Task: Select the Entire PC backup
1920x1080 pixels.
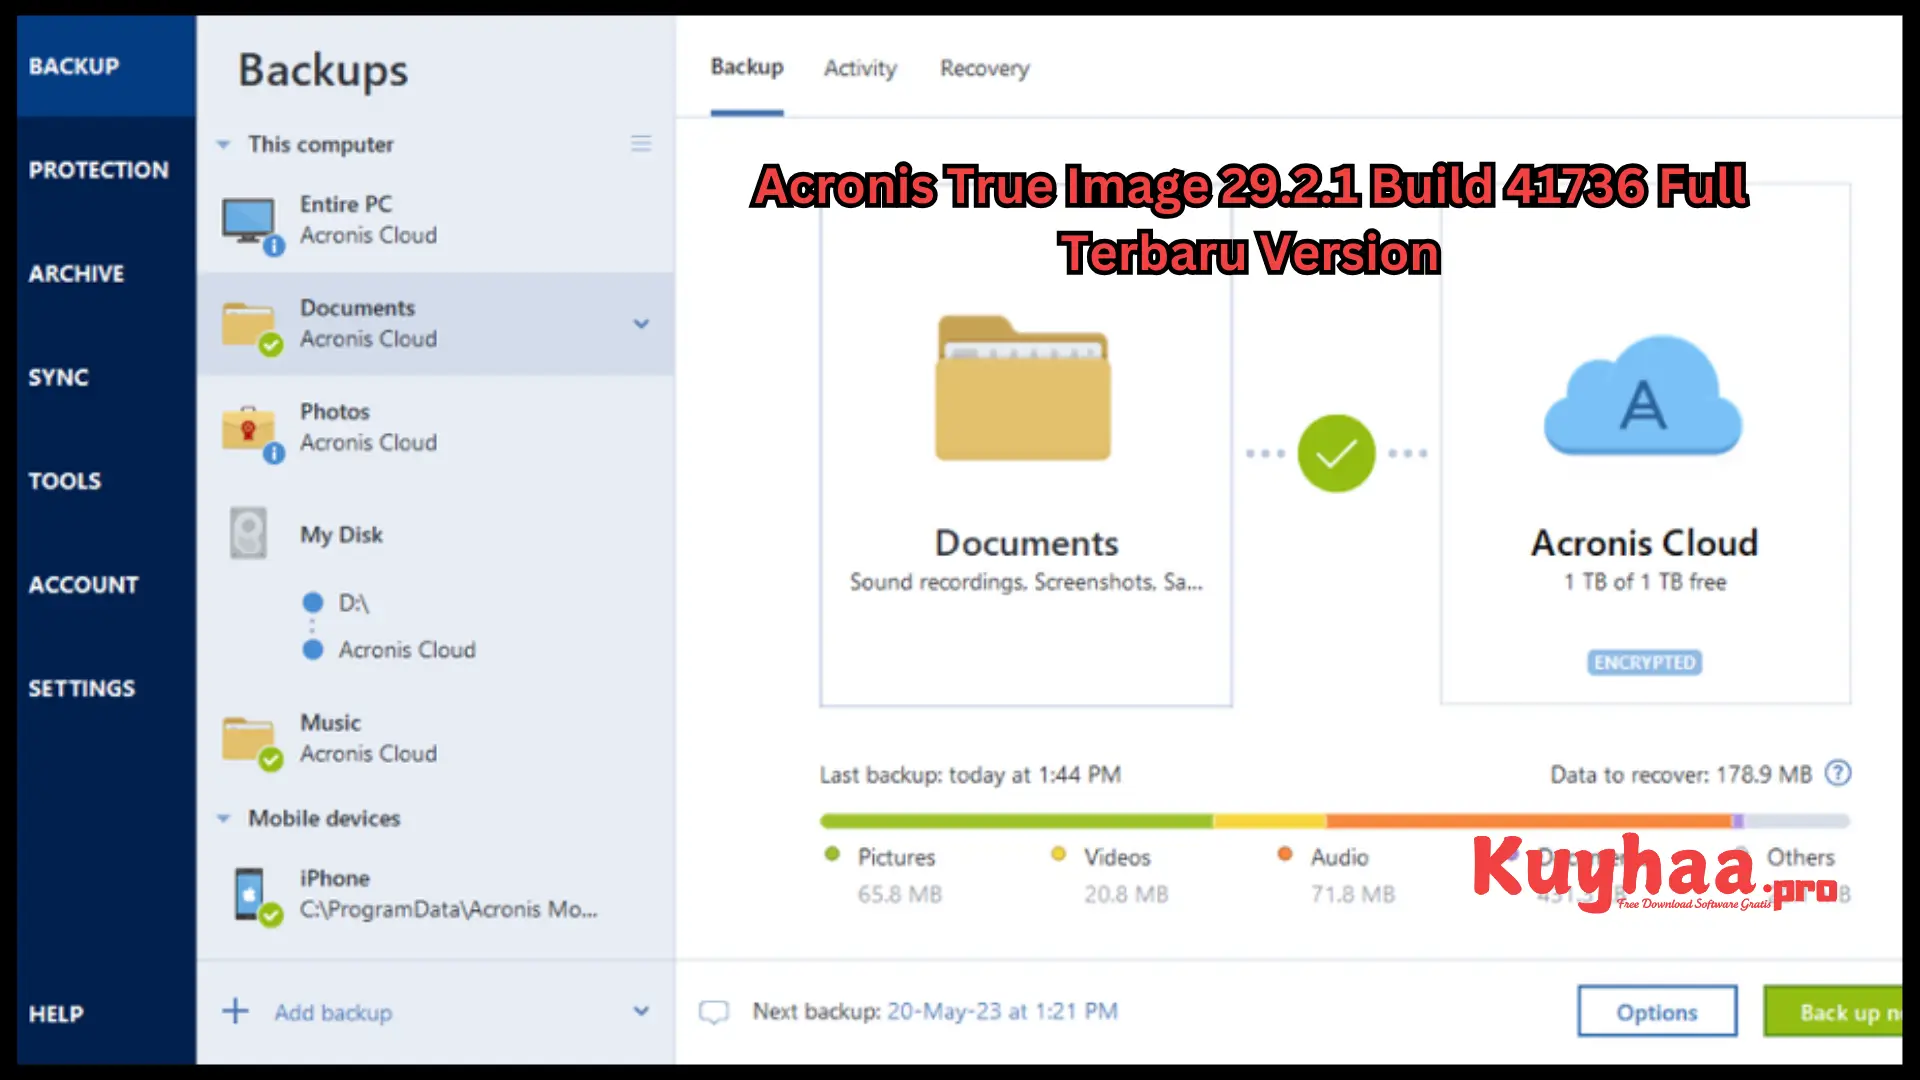Action: (436, 220)
